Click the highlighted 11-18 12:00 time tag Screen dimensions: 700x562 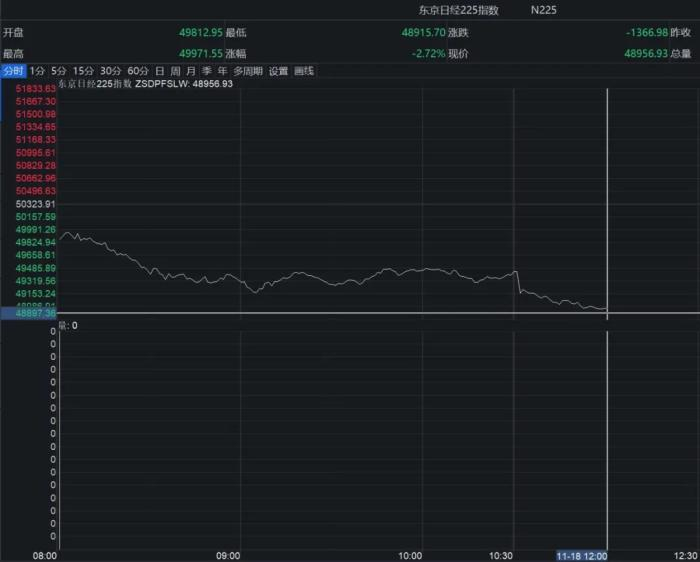coord(582,556)
